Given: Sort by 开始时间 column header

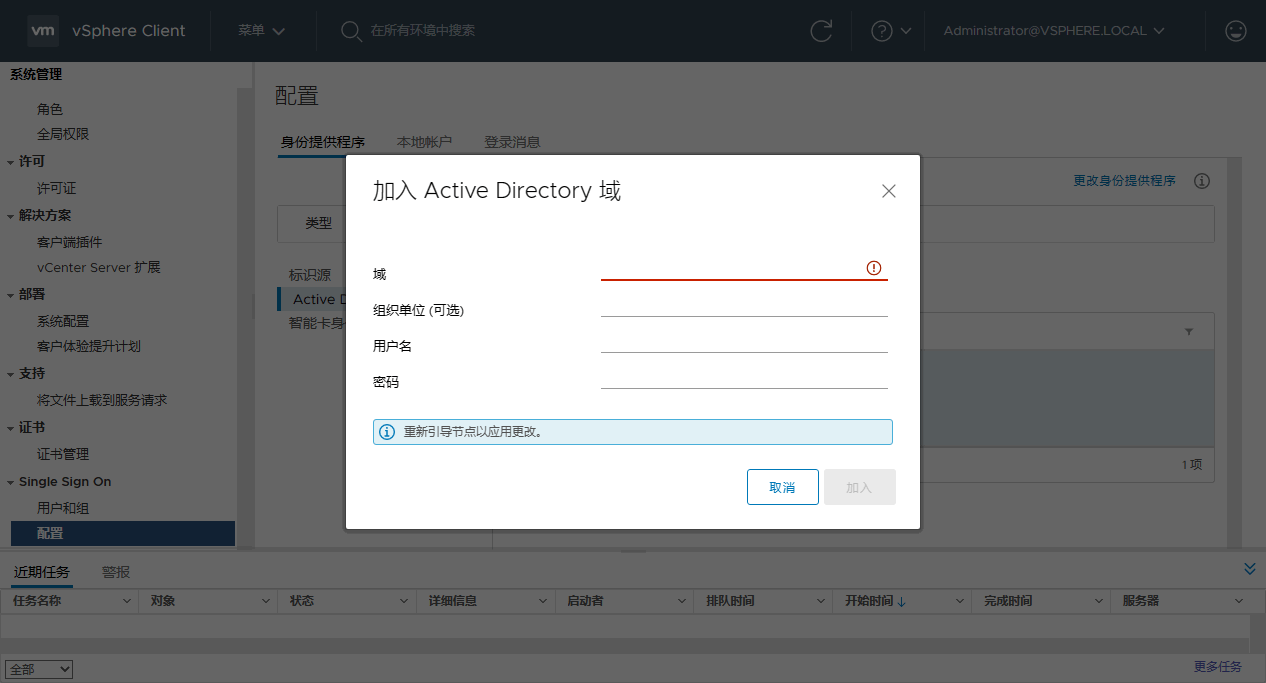Looking at the screenshot, I should (x=869, y=601).
